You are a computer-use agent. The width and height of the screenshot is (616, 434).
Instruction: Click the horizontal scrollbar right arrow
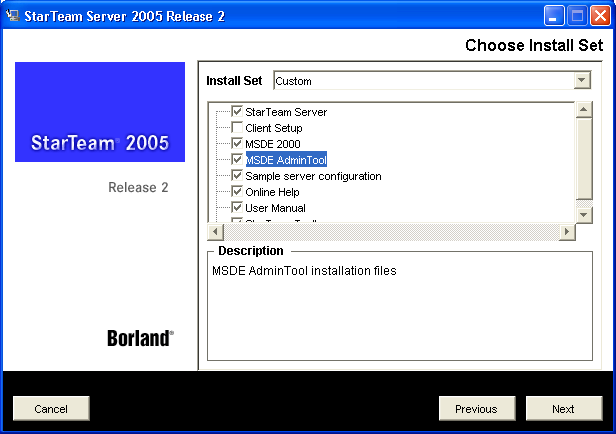[x=567, y=232]
